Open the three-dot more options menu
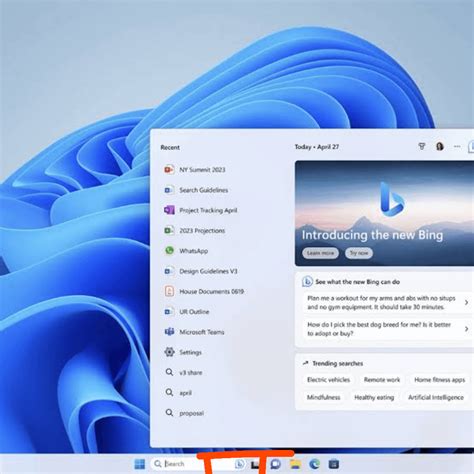Viewport: 474px width, 474px height. 457,146
